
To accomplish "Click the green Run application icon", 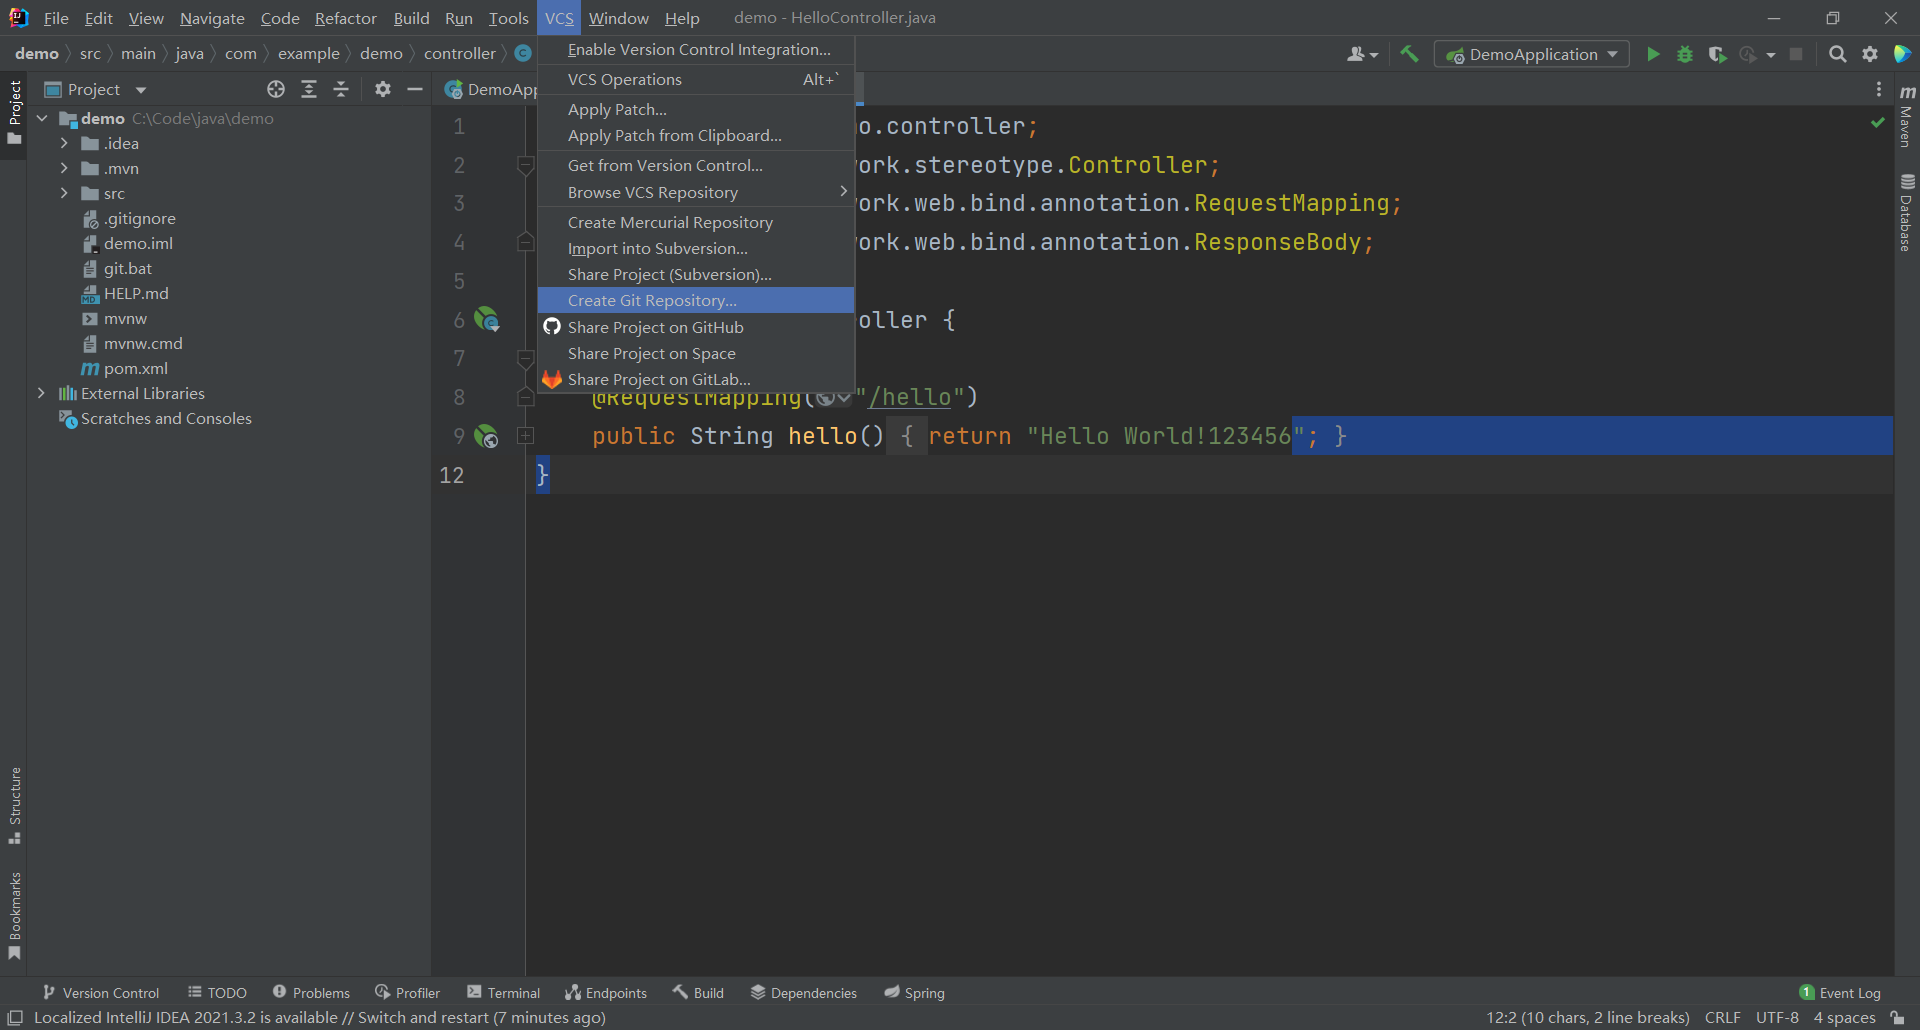I will 1653,54.
